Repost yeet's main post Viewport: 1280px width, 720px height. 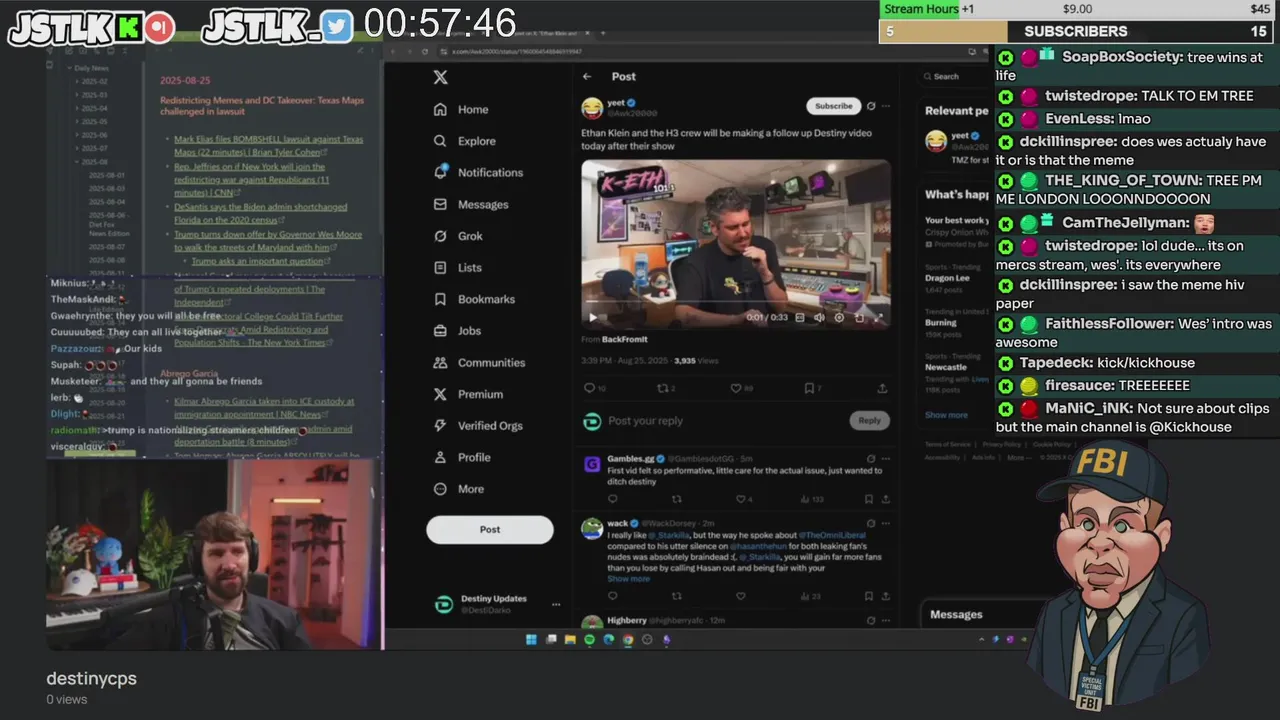pos(662,388)
